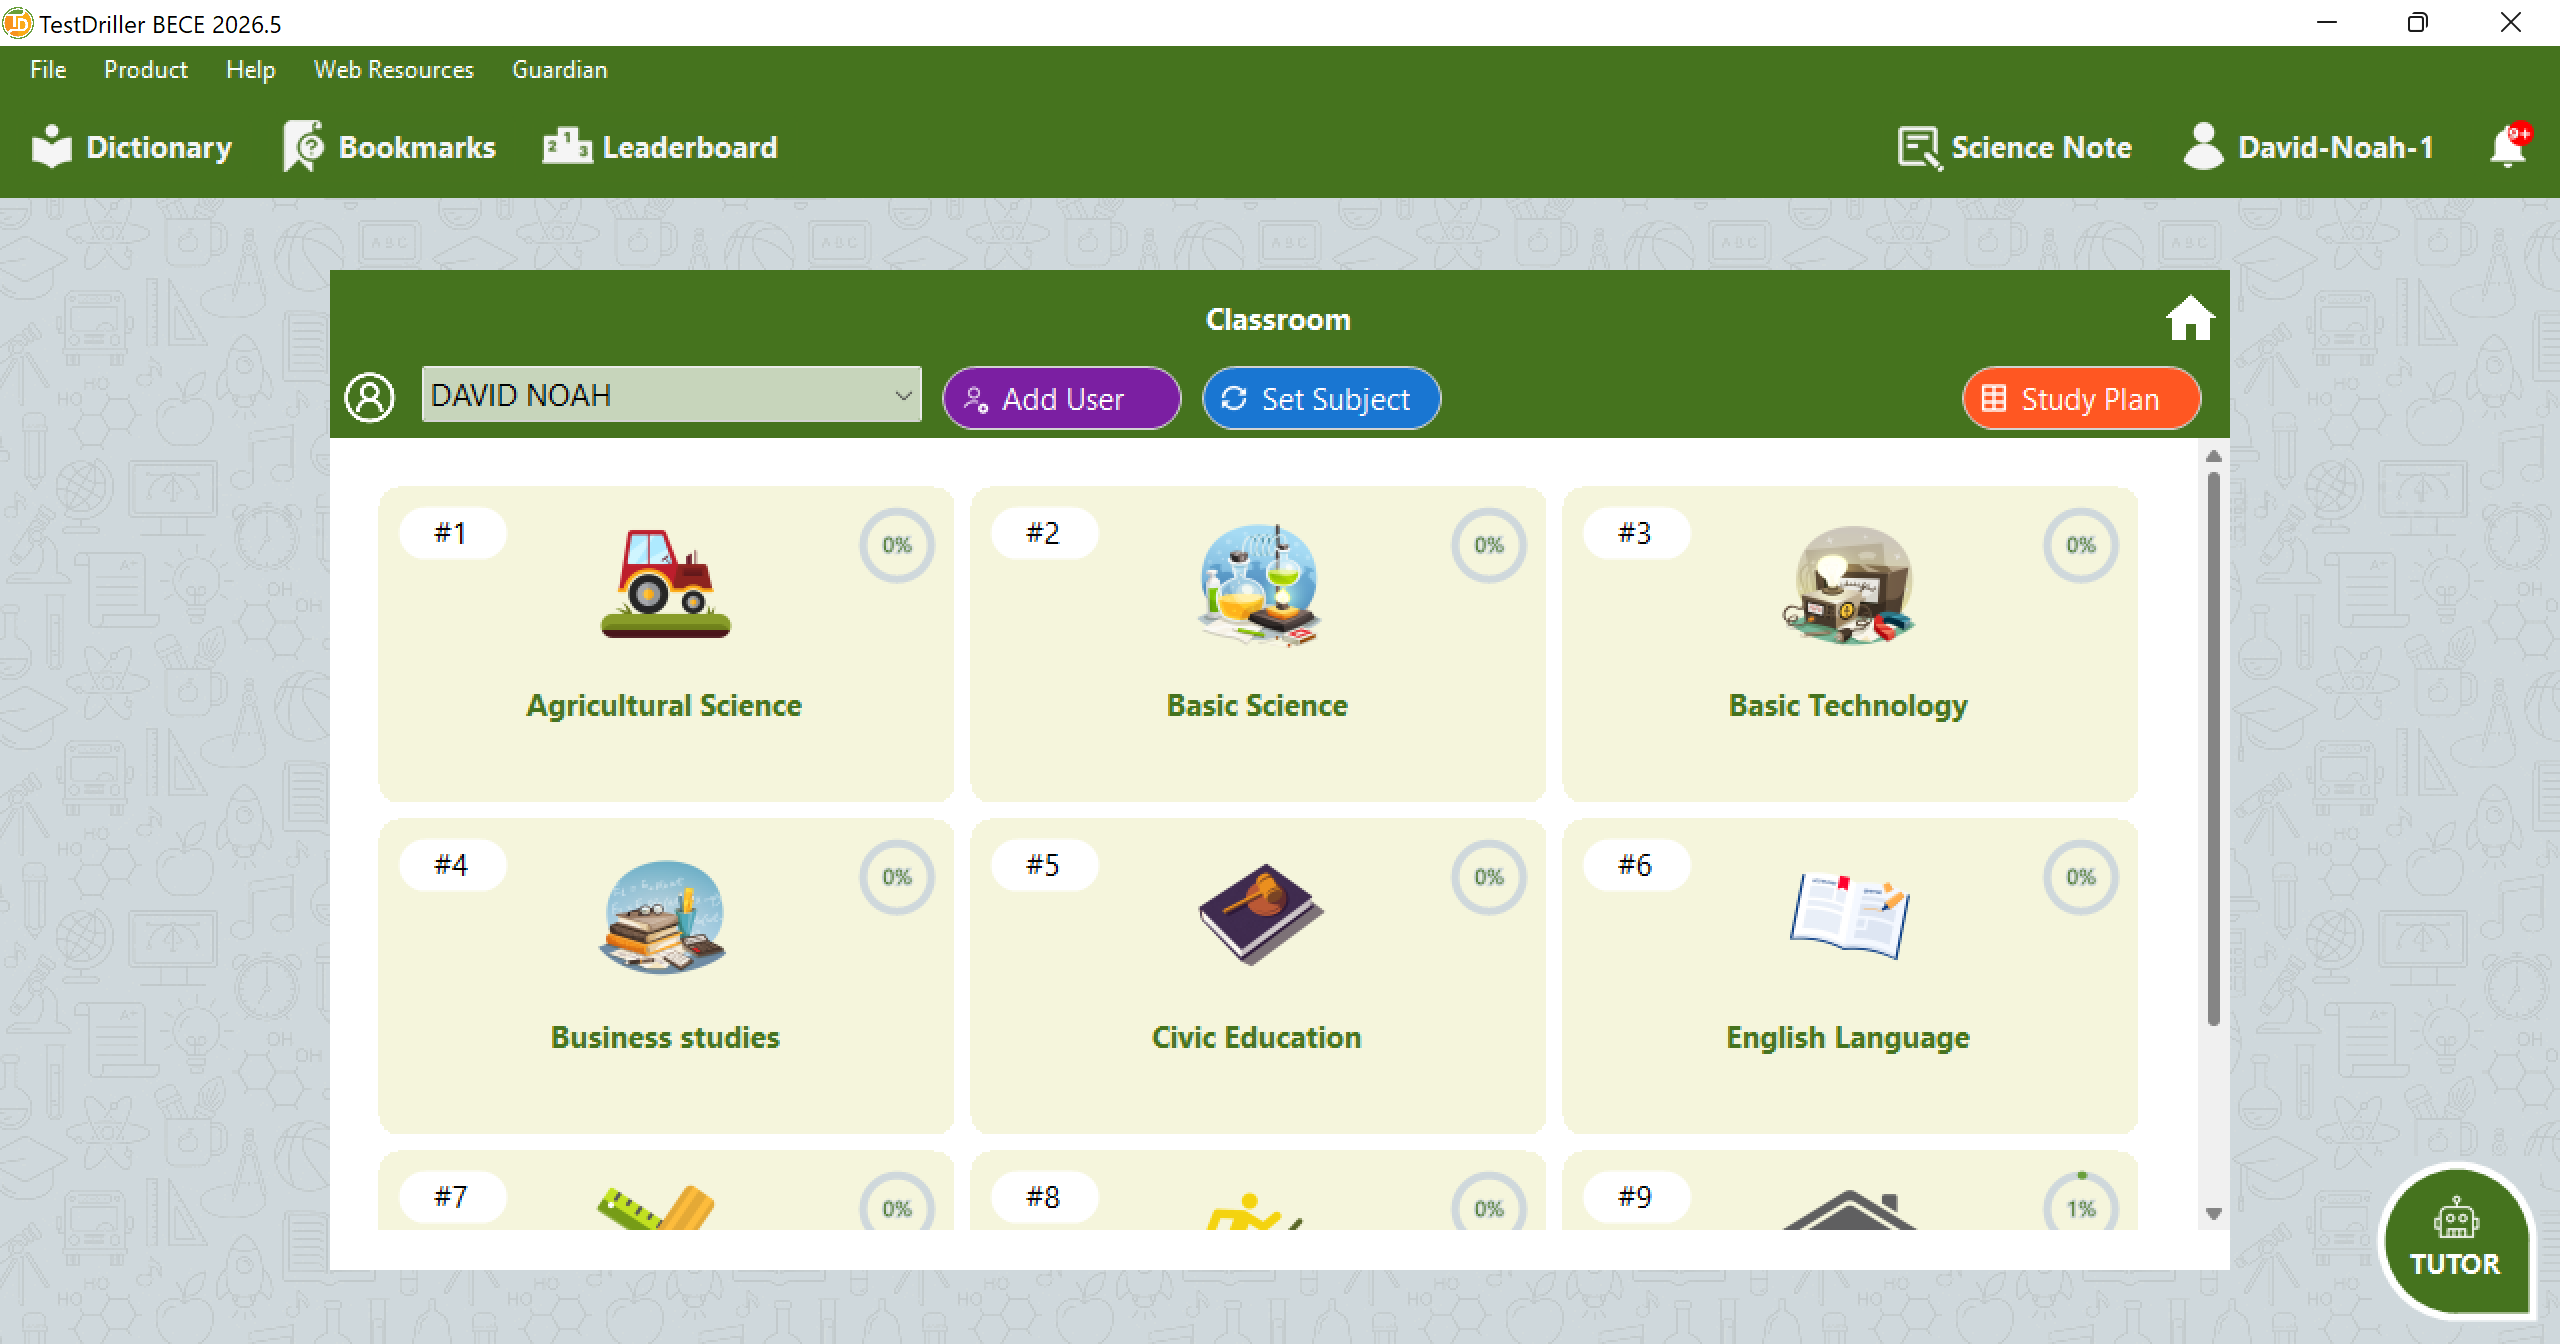The width and height of the screenshot is (2560, 1344).
Task: Open the Bookmarks icon
Action: point(304,147)
